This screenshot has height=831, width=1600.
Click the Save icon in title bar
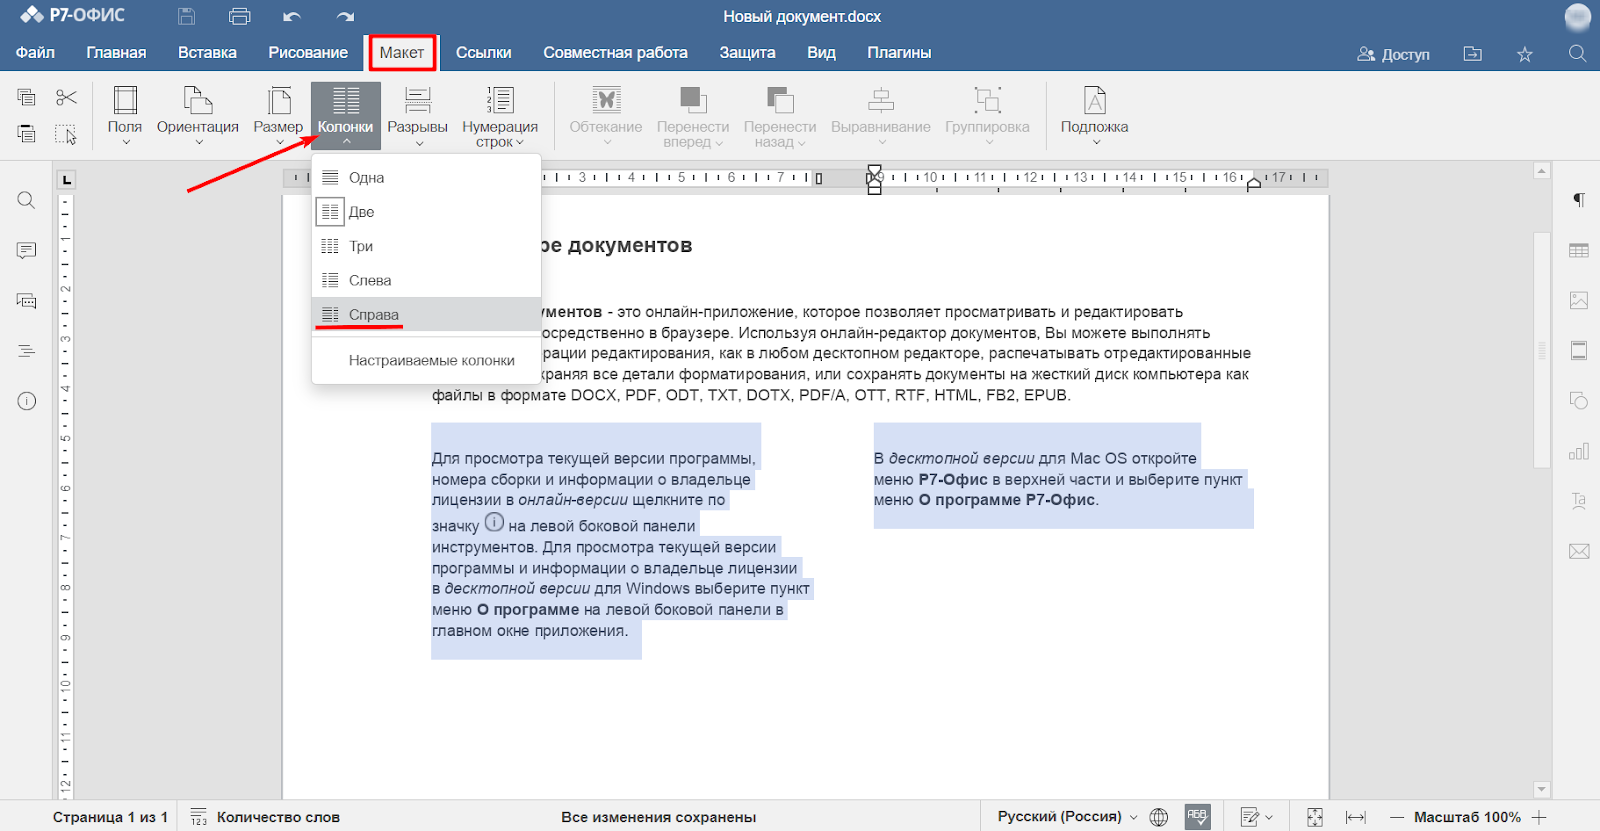pyautogui.click(x=186, y=16)
